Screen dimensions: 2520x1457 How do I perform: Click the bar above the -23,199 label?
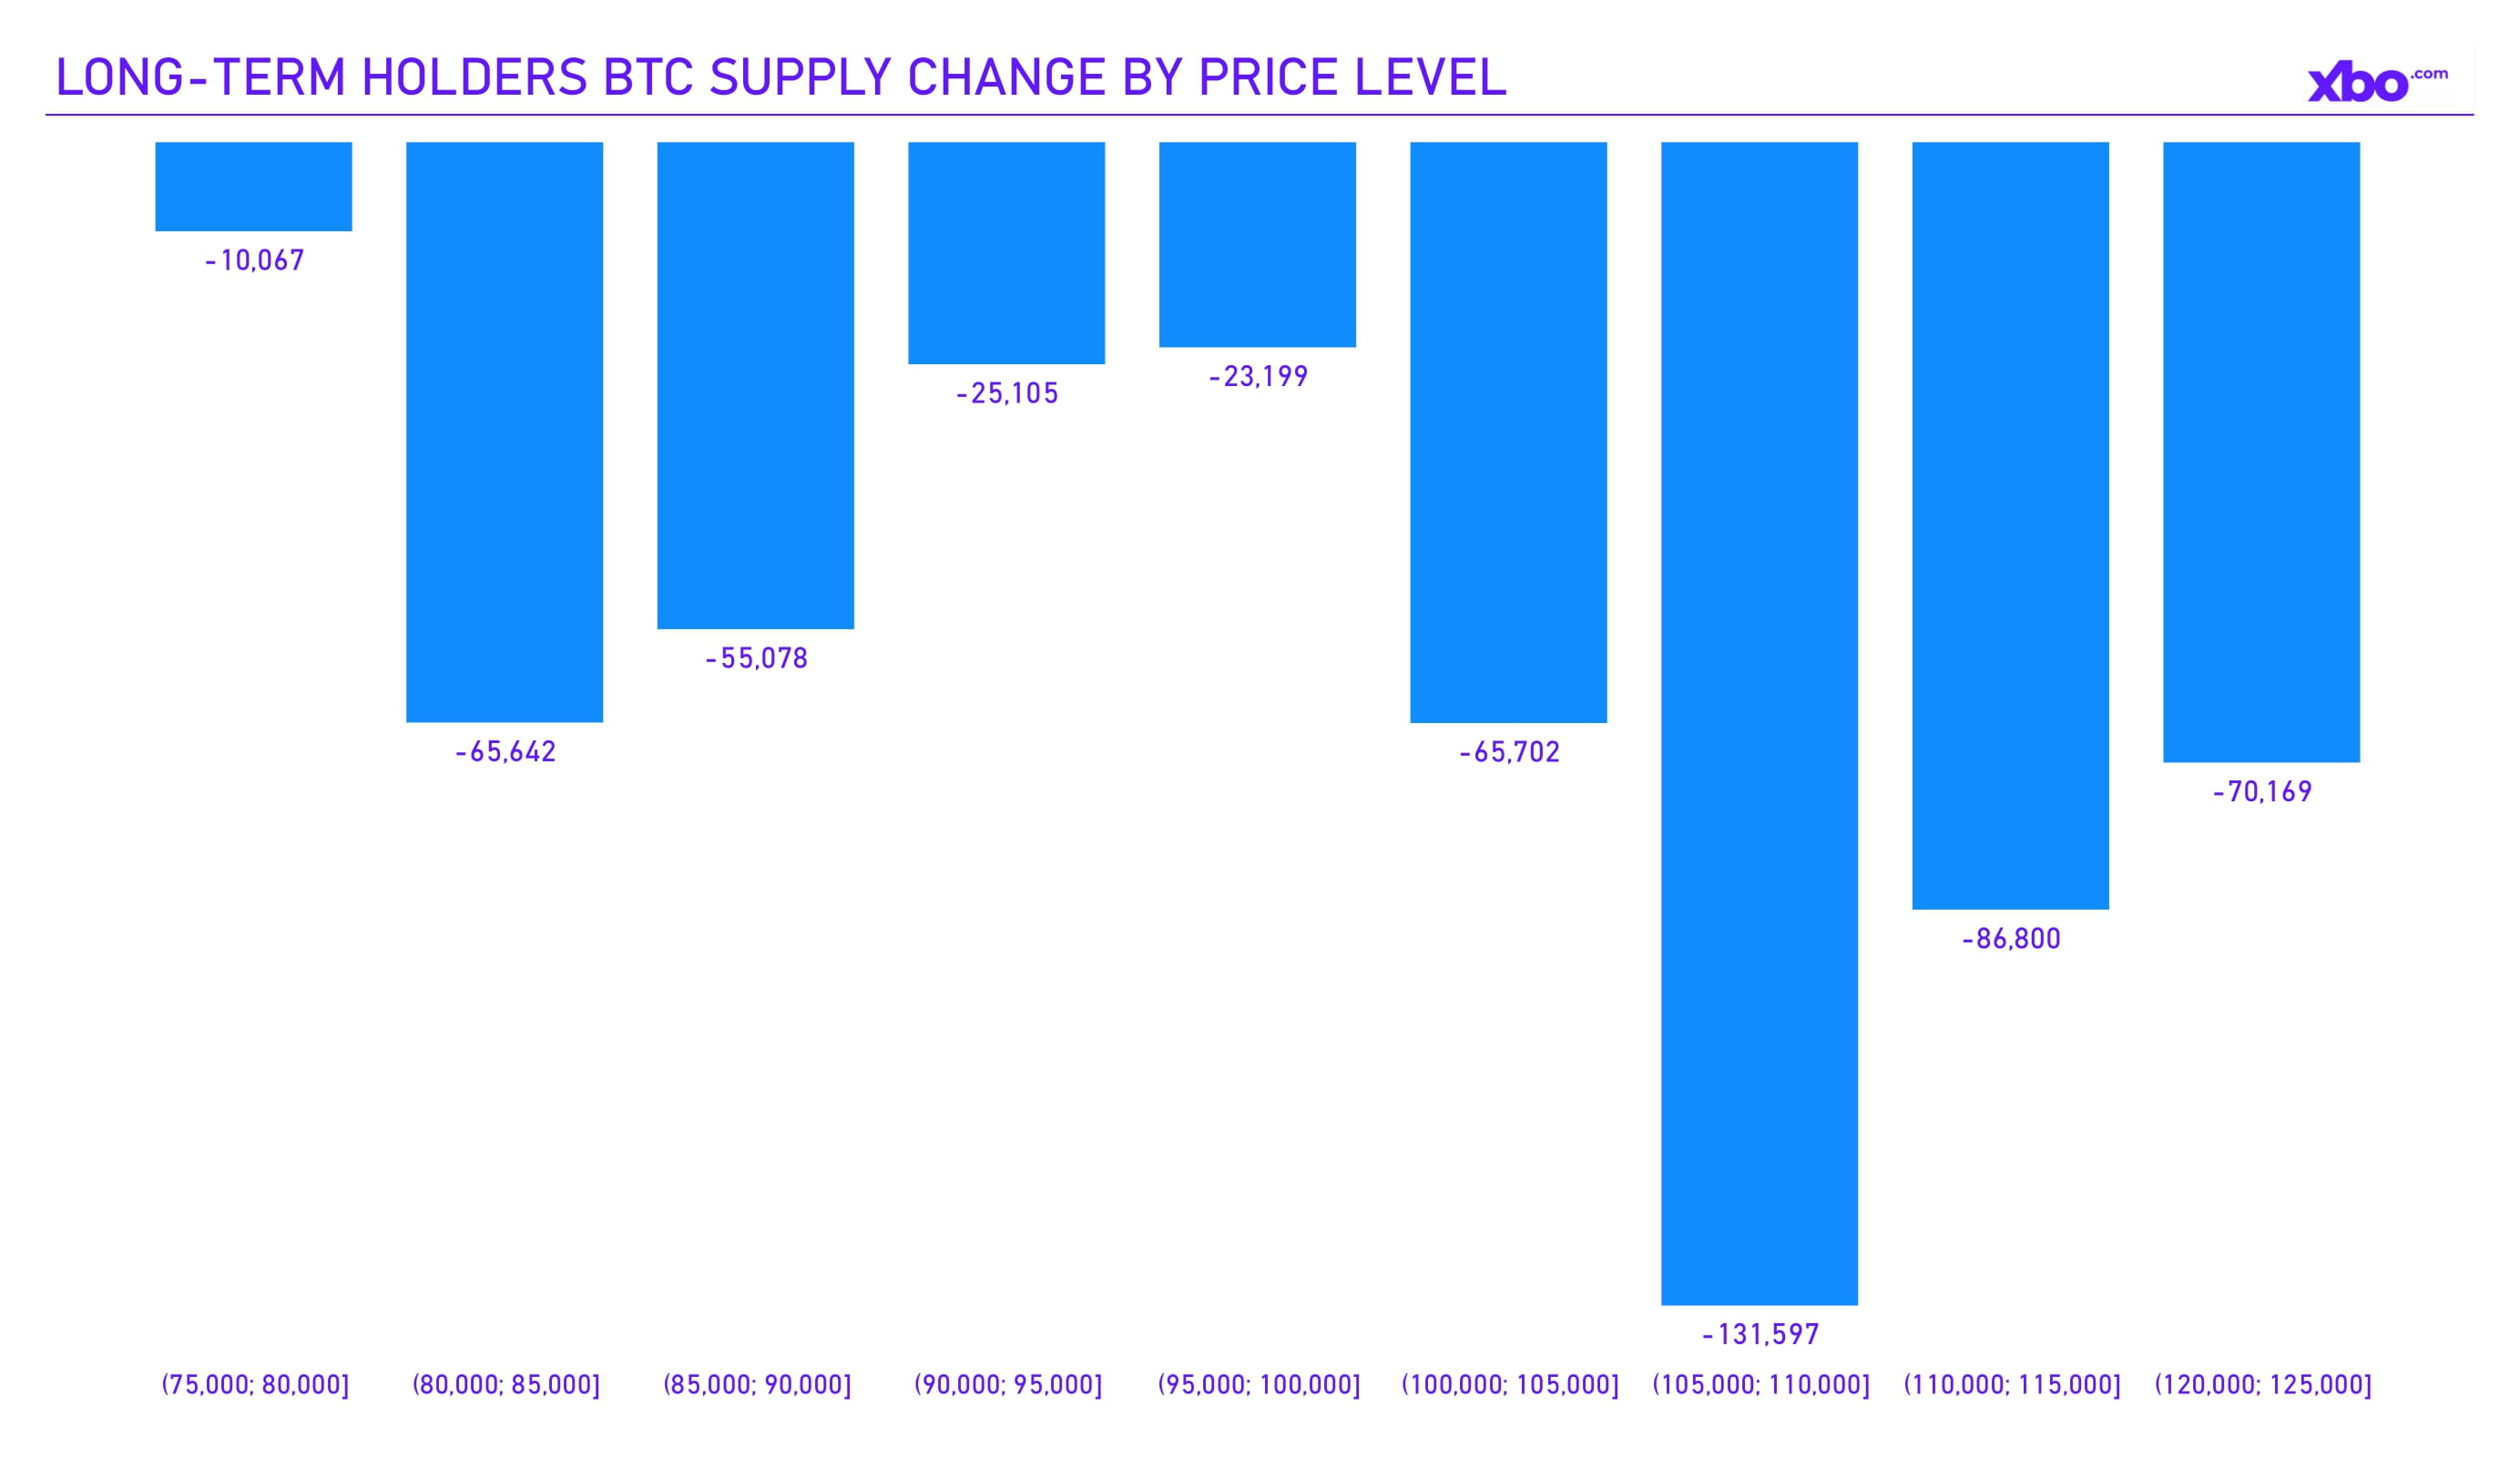(1257, 244)
